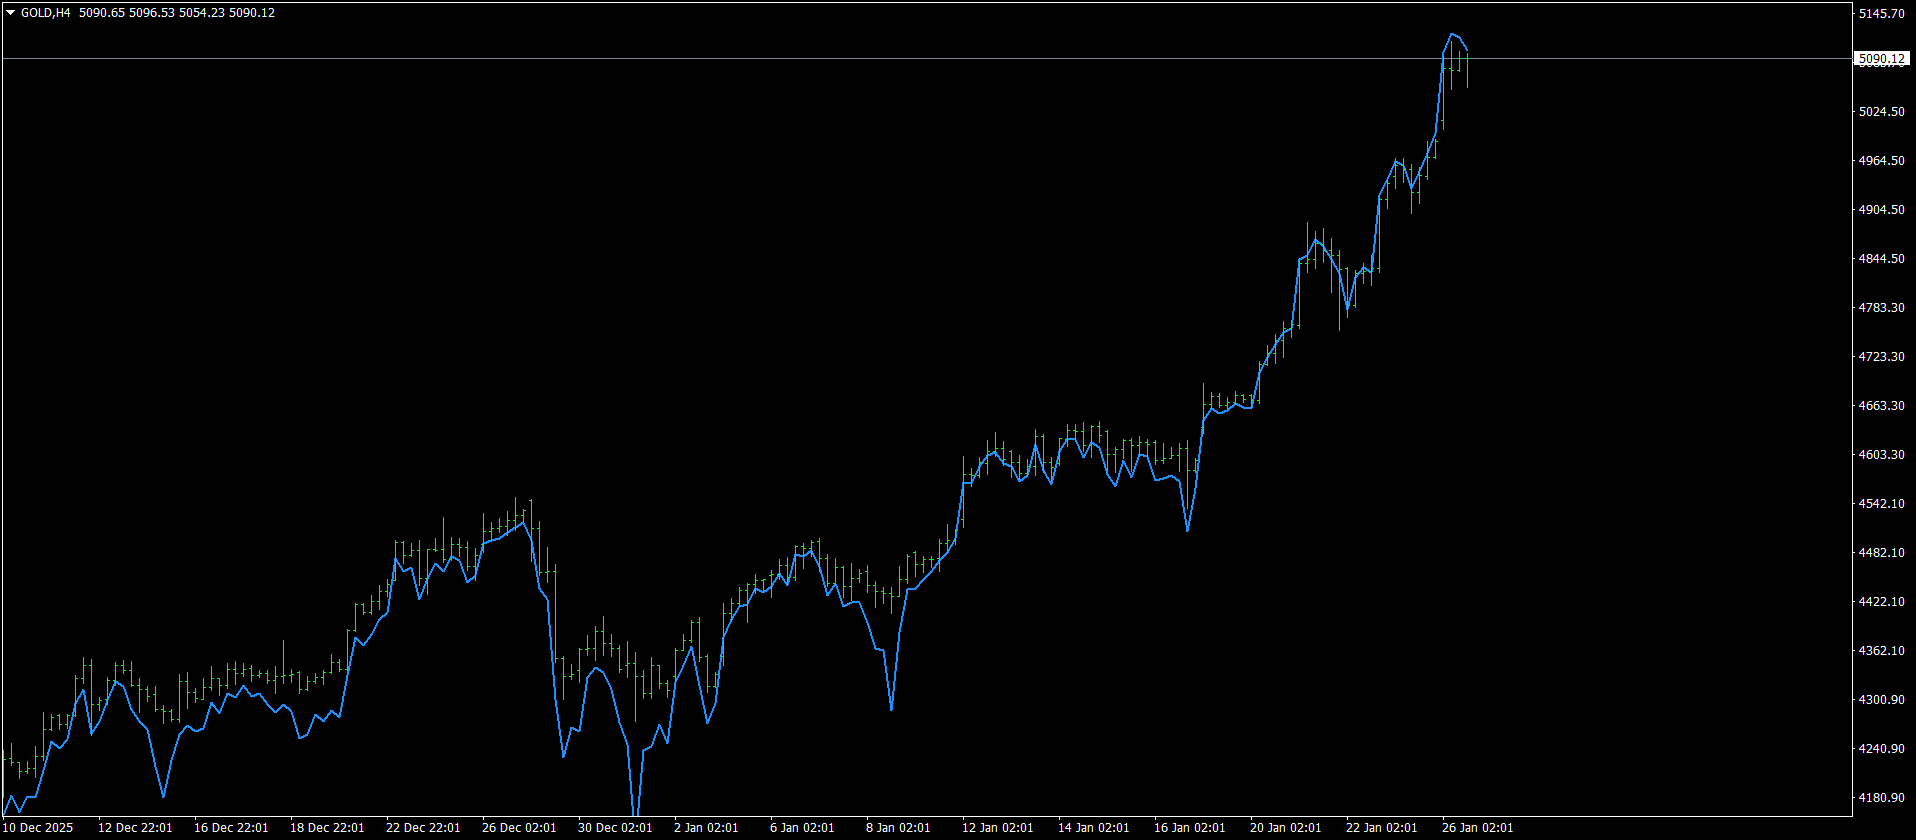Click the 4180.90 price scale label

[1881, 798]
